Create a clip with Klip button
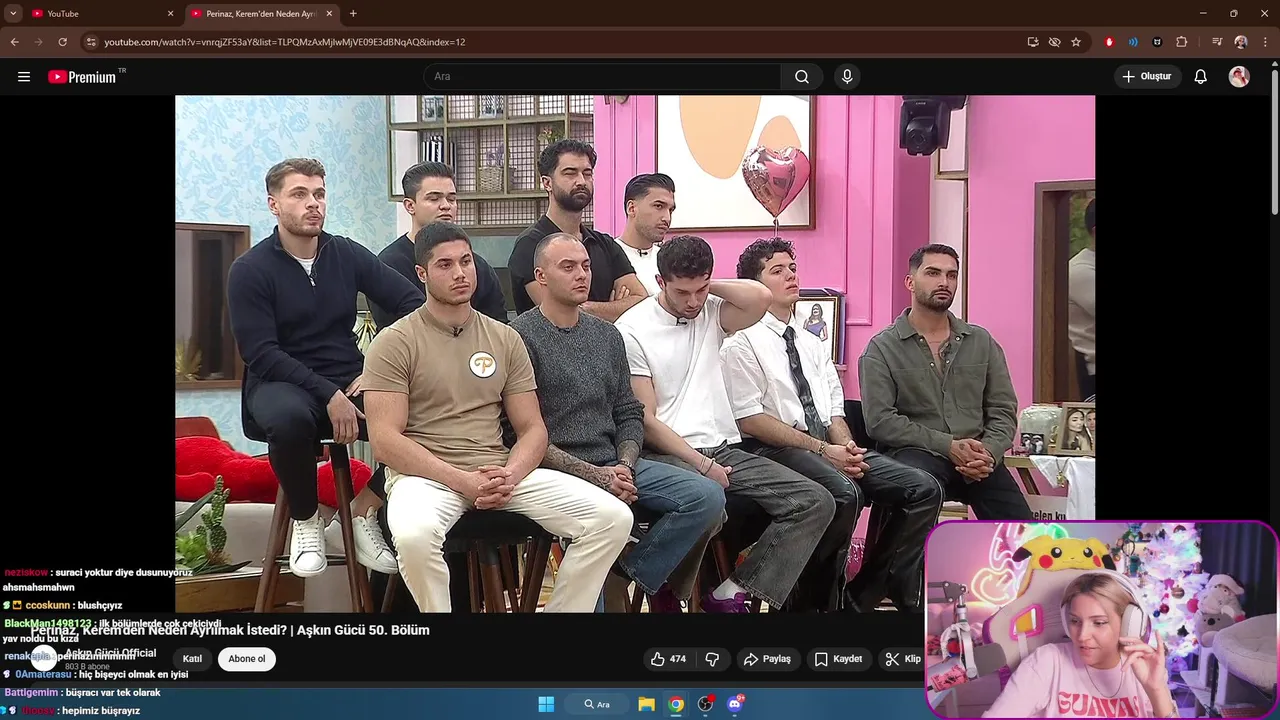The image size is (1280, 720). point(902,659)
